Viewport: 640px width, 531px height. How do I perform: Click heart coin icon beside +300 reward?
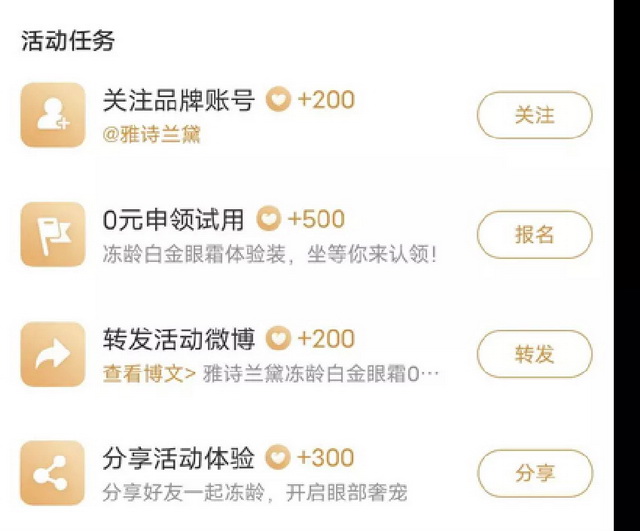[x=277, y=458]
